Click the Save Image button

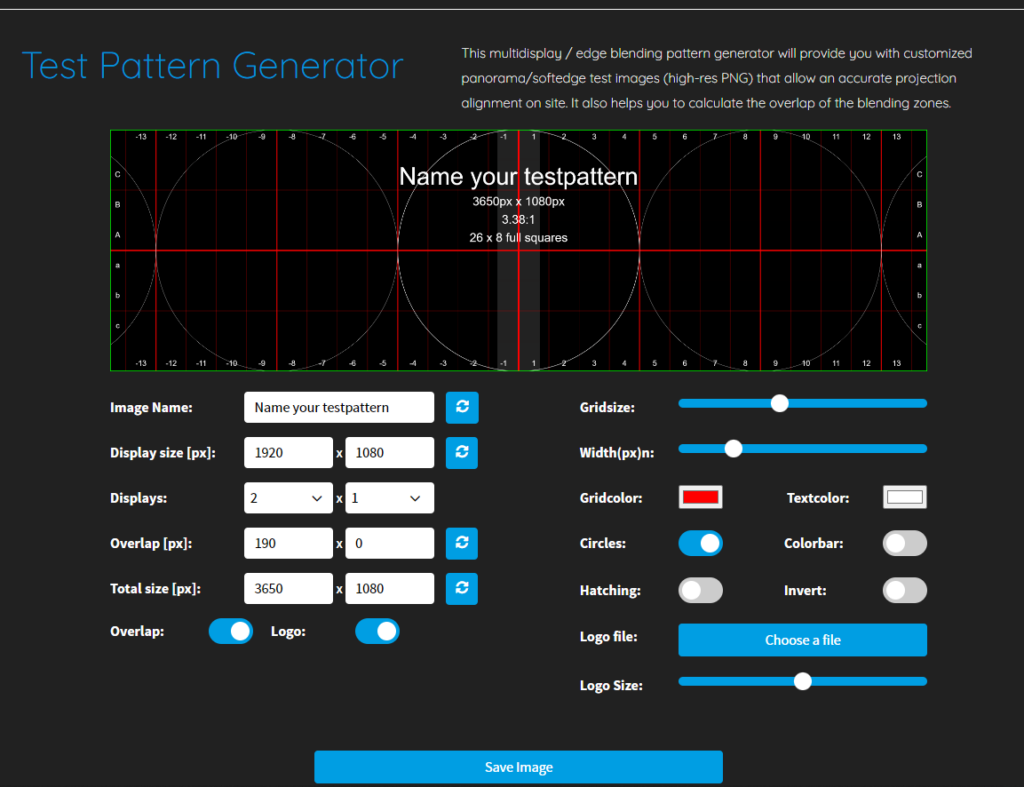(x=519, y=767)
